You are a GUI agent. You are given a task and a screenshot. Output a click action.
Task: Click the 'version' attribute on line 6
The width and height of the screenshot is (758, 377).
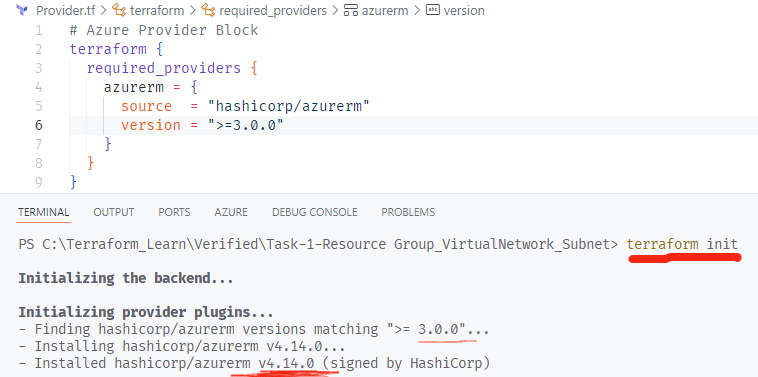[151, 125]
